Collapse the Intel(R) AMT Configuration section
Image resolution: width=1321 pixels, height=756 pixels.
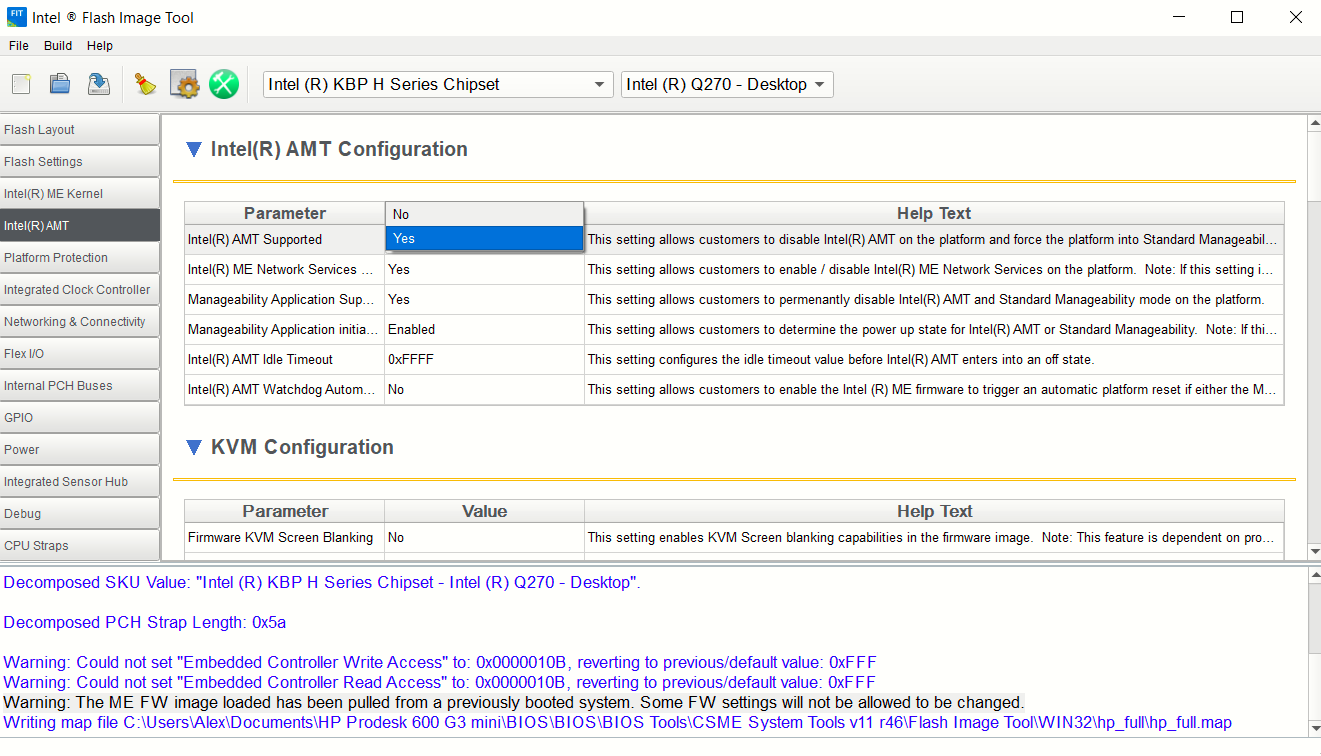click(x=194, y=150)
